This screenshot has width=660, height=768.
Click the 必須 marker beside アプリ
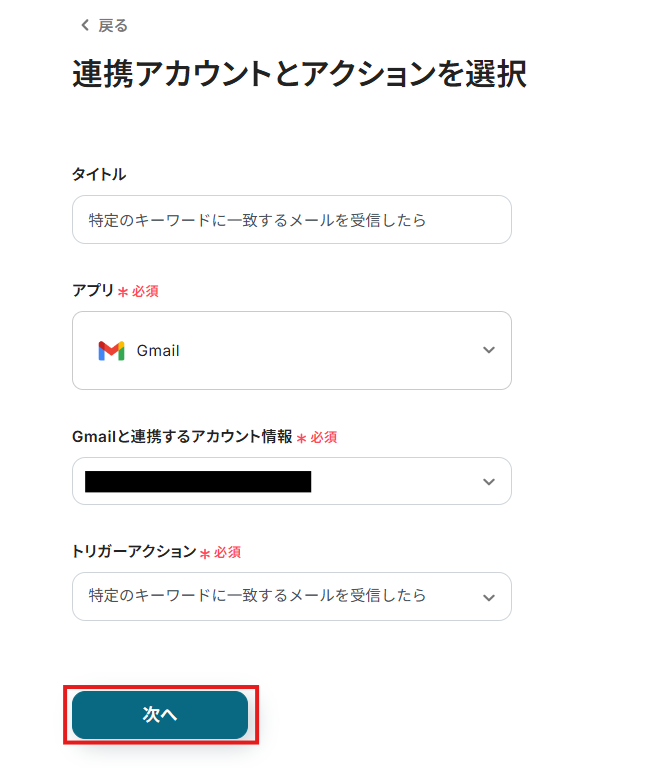(145, 292)
